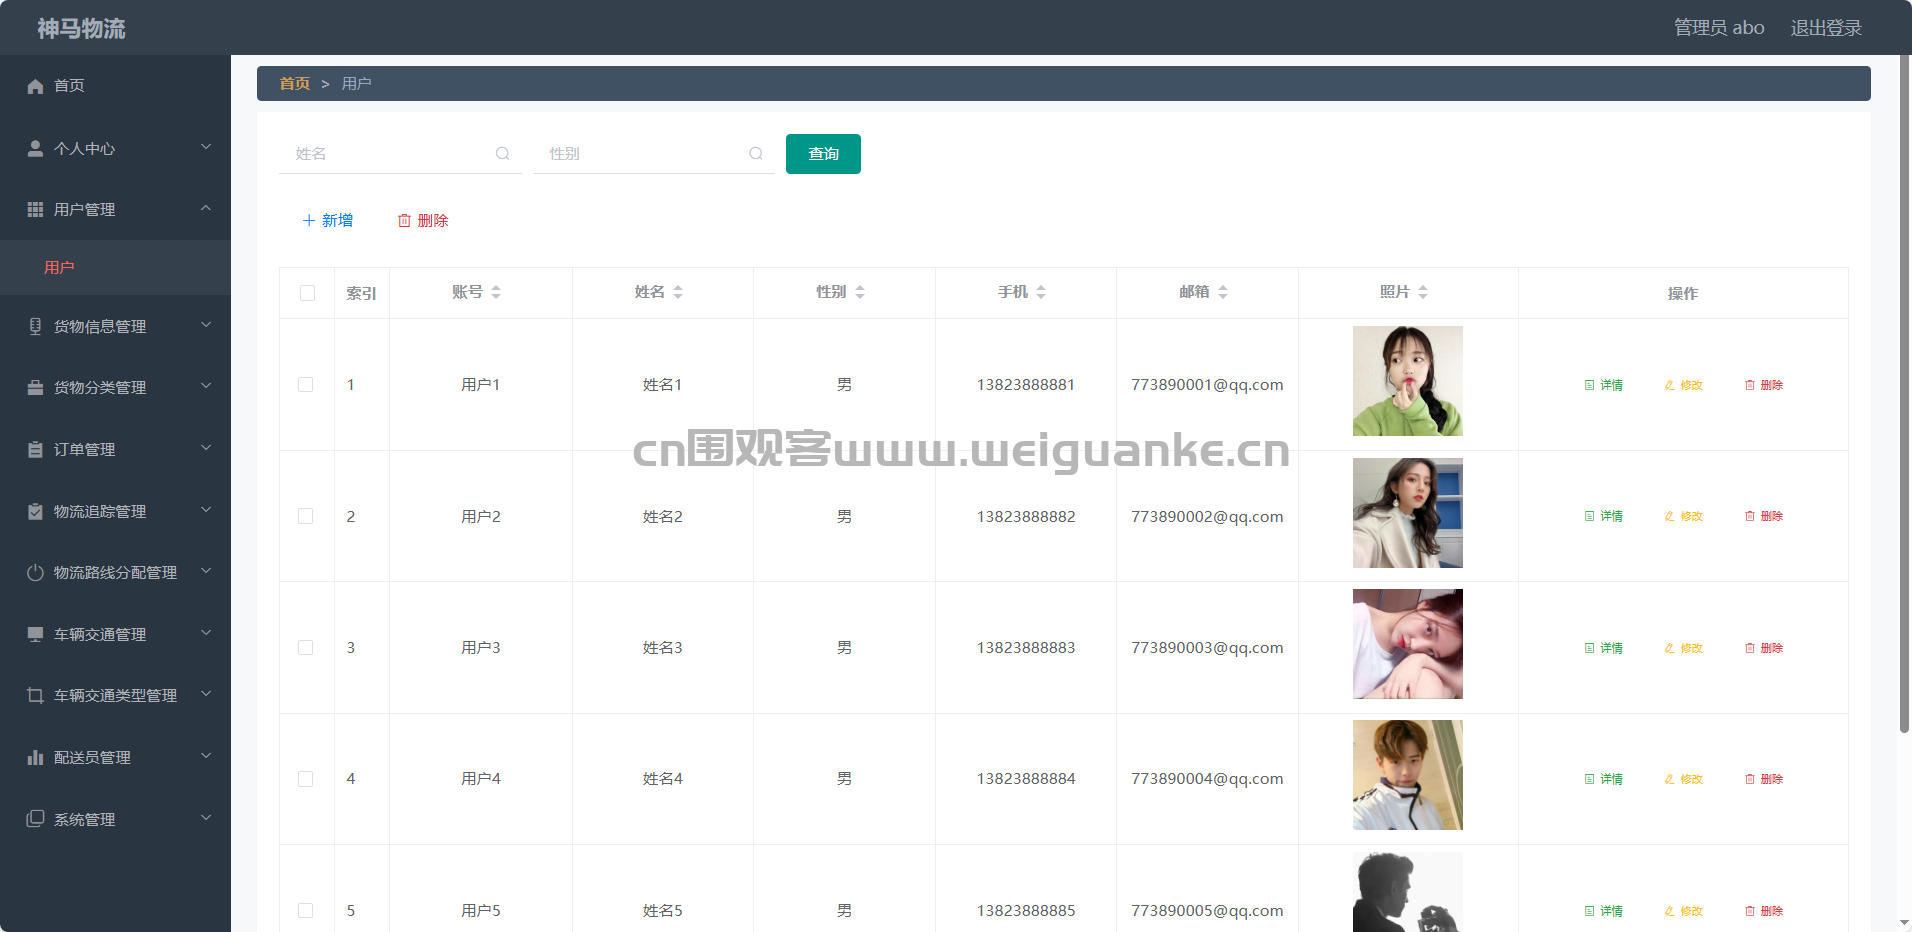
Task: Click the search icon in 性别 field
Action: 756,154
